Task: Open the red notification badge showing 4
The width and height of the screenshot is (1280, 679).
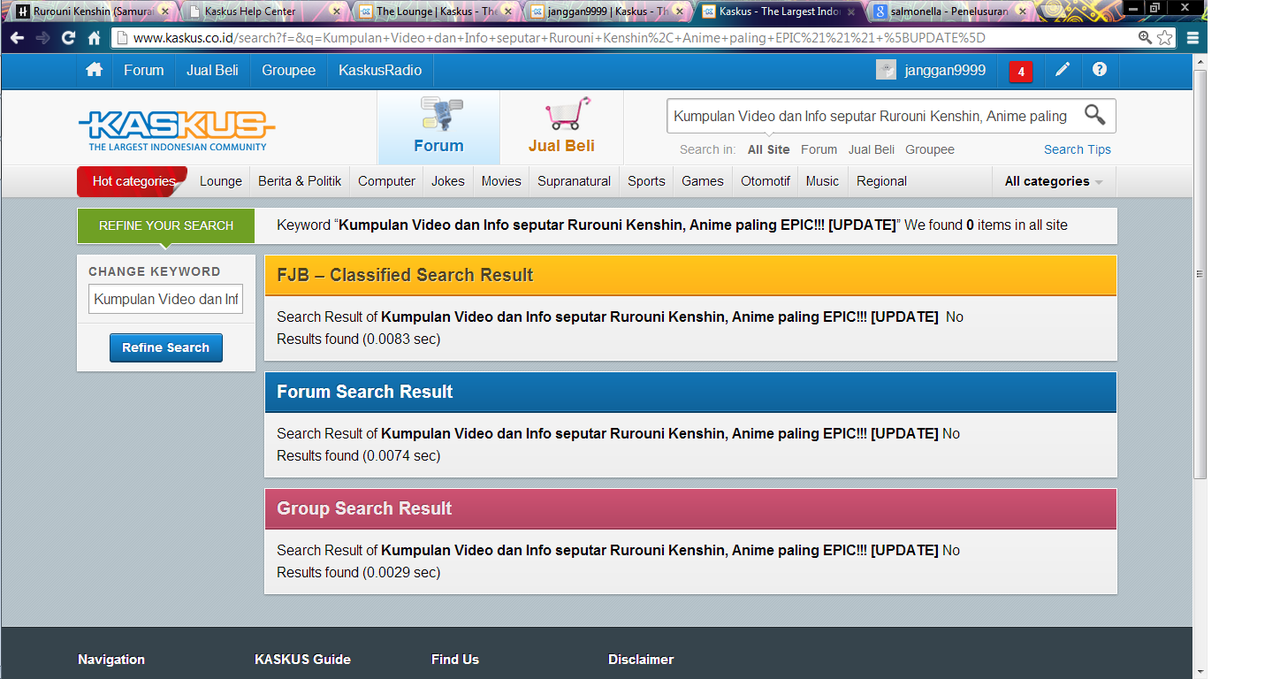Action: pos(1021,71)
